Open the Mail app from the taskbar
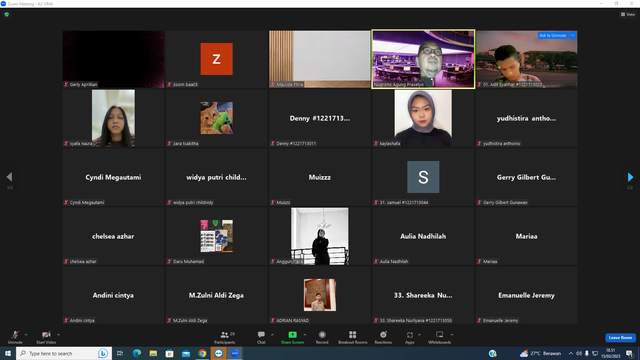The width and height of the screenshot is (640, 360). pyautogui.click(x=186, y=353)
